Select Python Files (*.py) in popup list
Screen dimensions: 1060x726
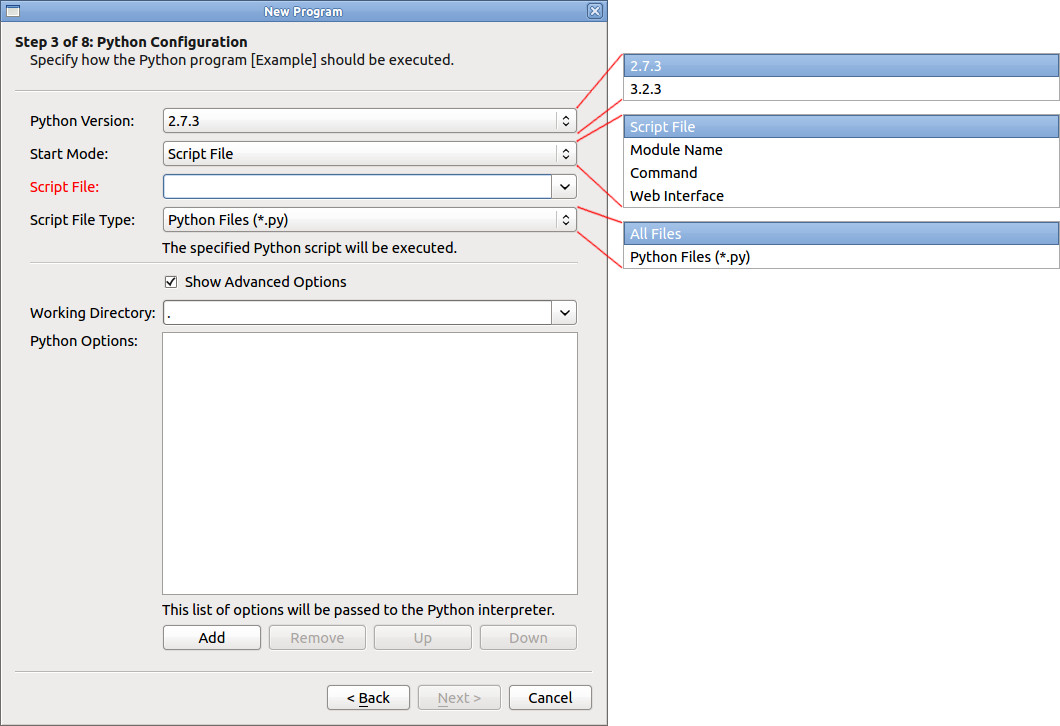pos(841,256)
